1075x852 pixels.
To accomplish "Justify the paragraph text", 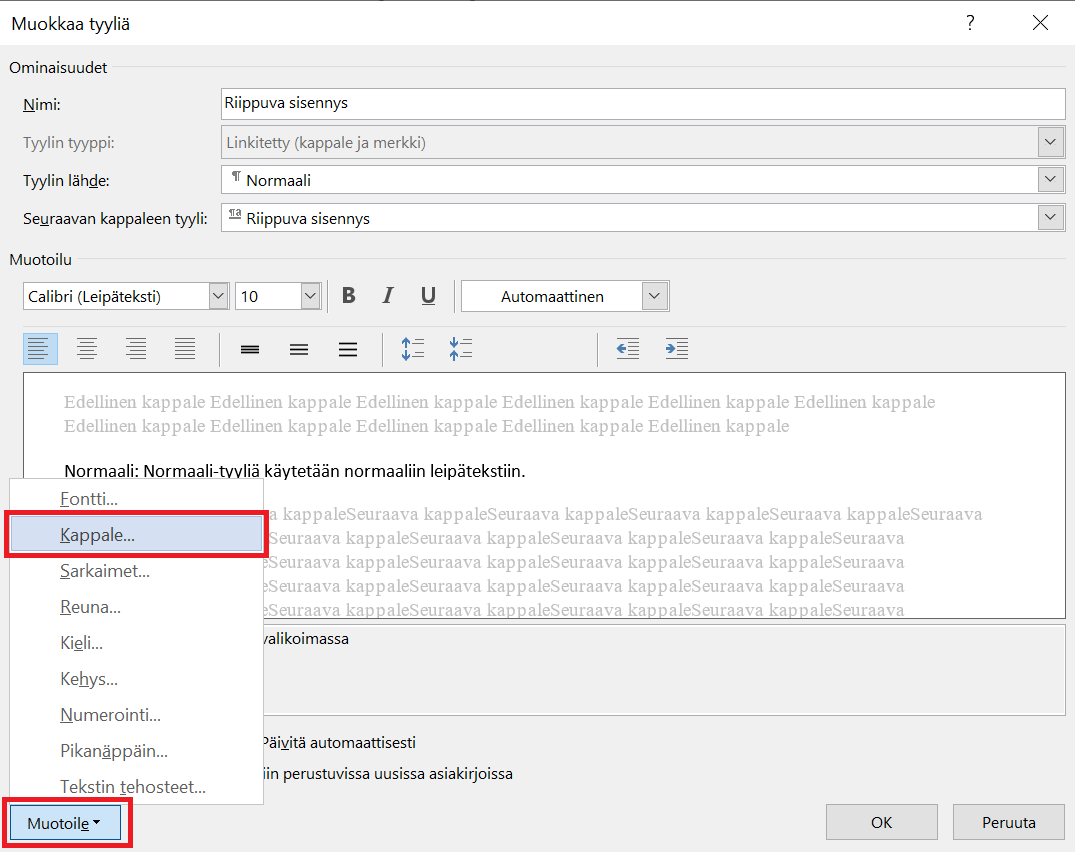I will (184, 349).
